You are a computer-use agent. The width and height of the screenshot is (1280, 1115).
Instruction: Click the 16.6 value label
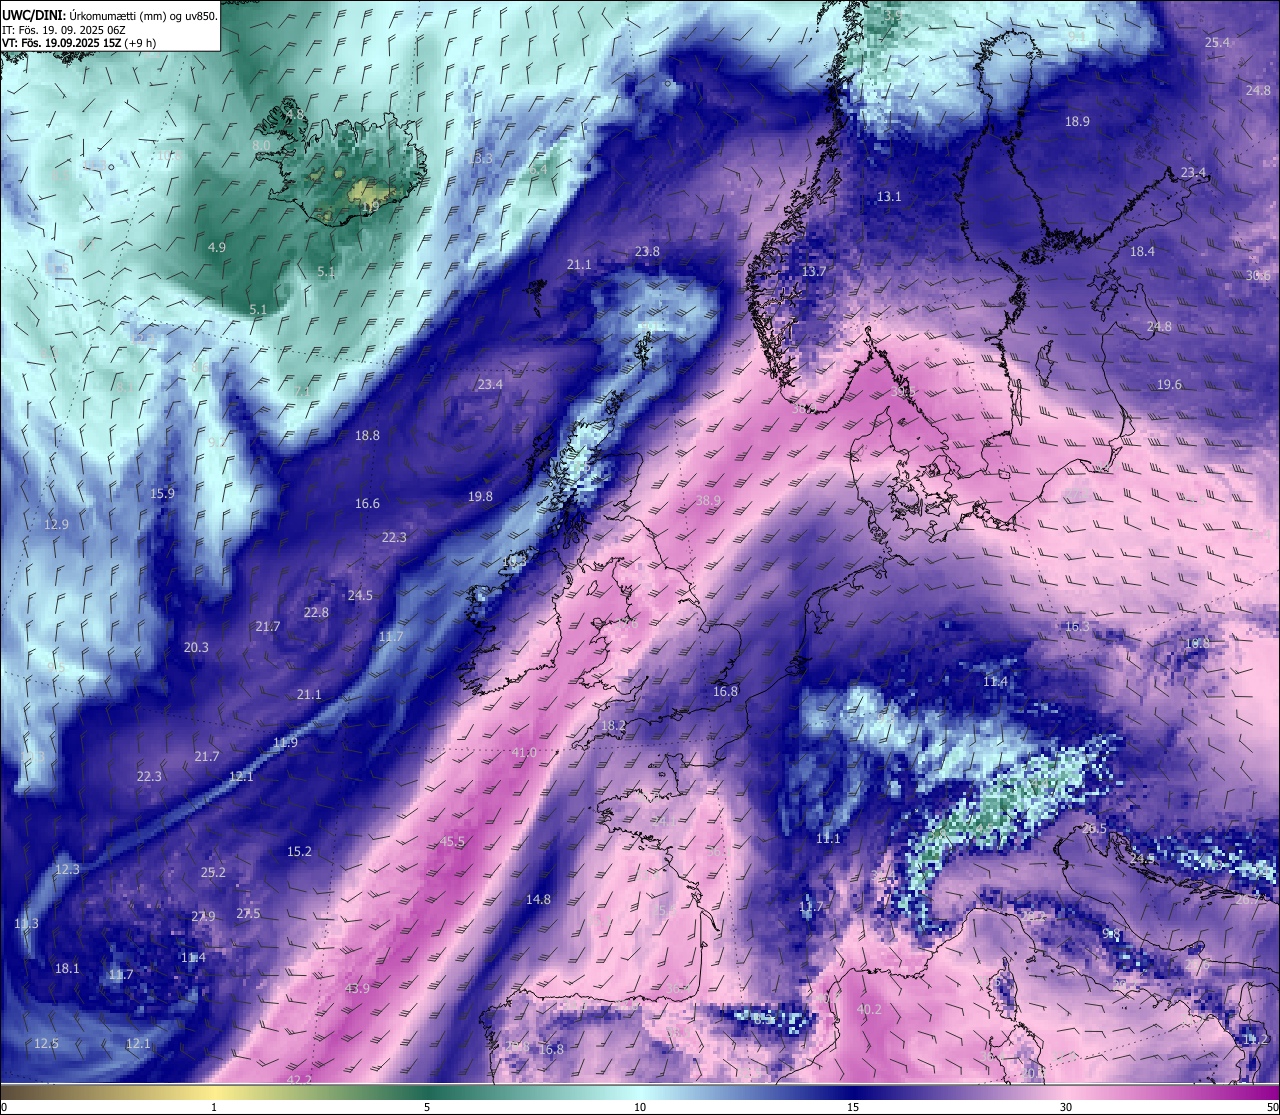[367, 503]
